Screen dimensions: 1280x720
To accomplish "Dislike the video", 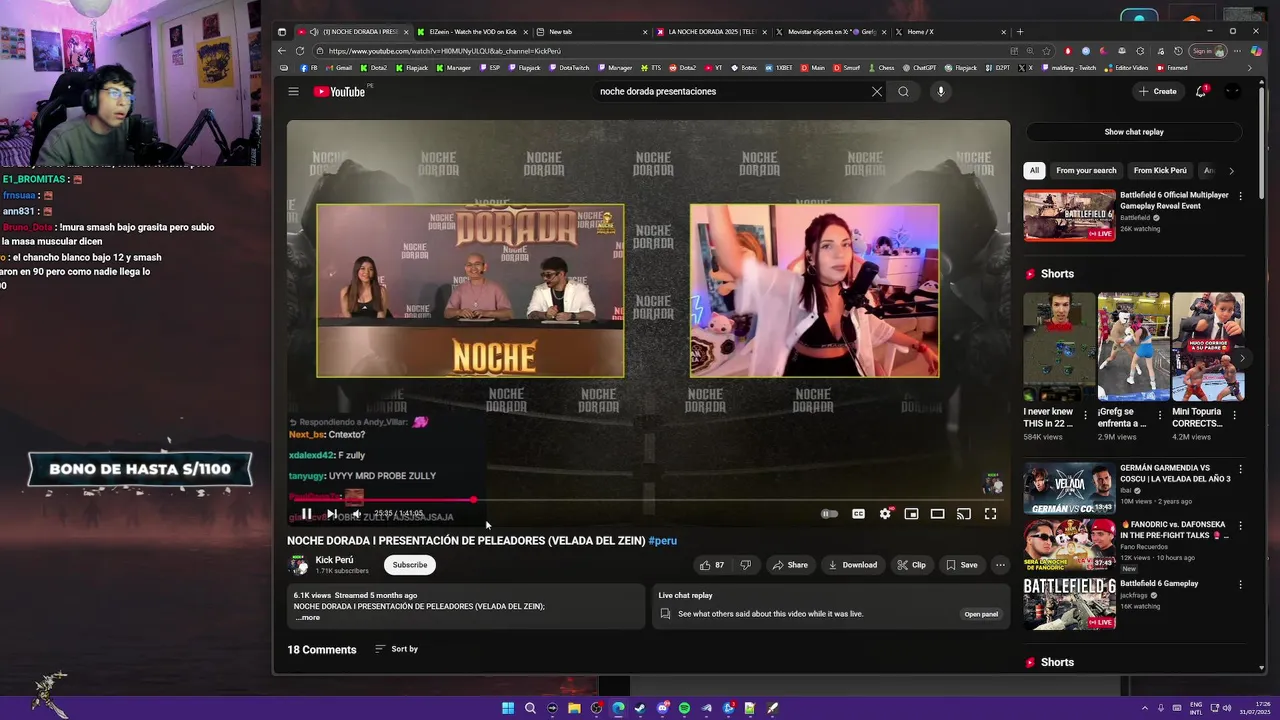I will (745, 565).
